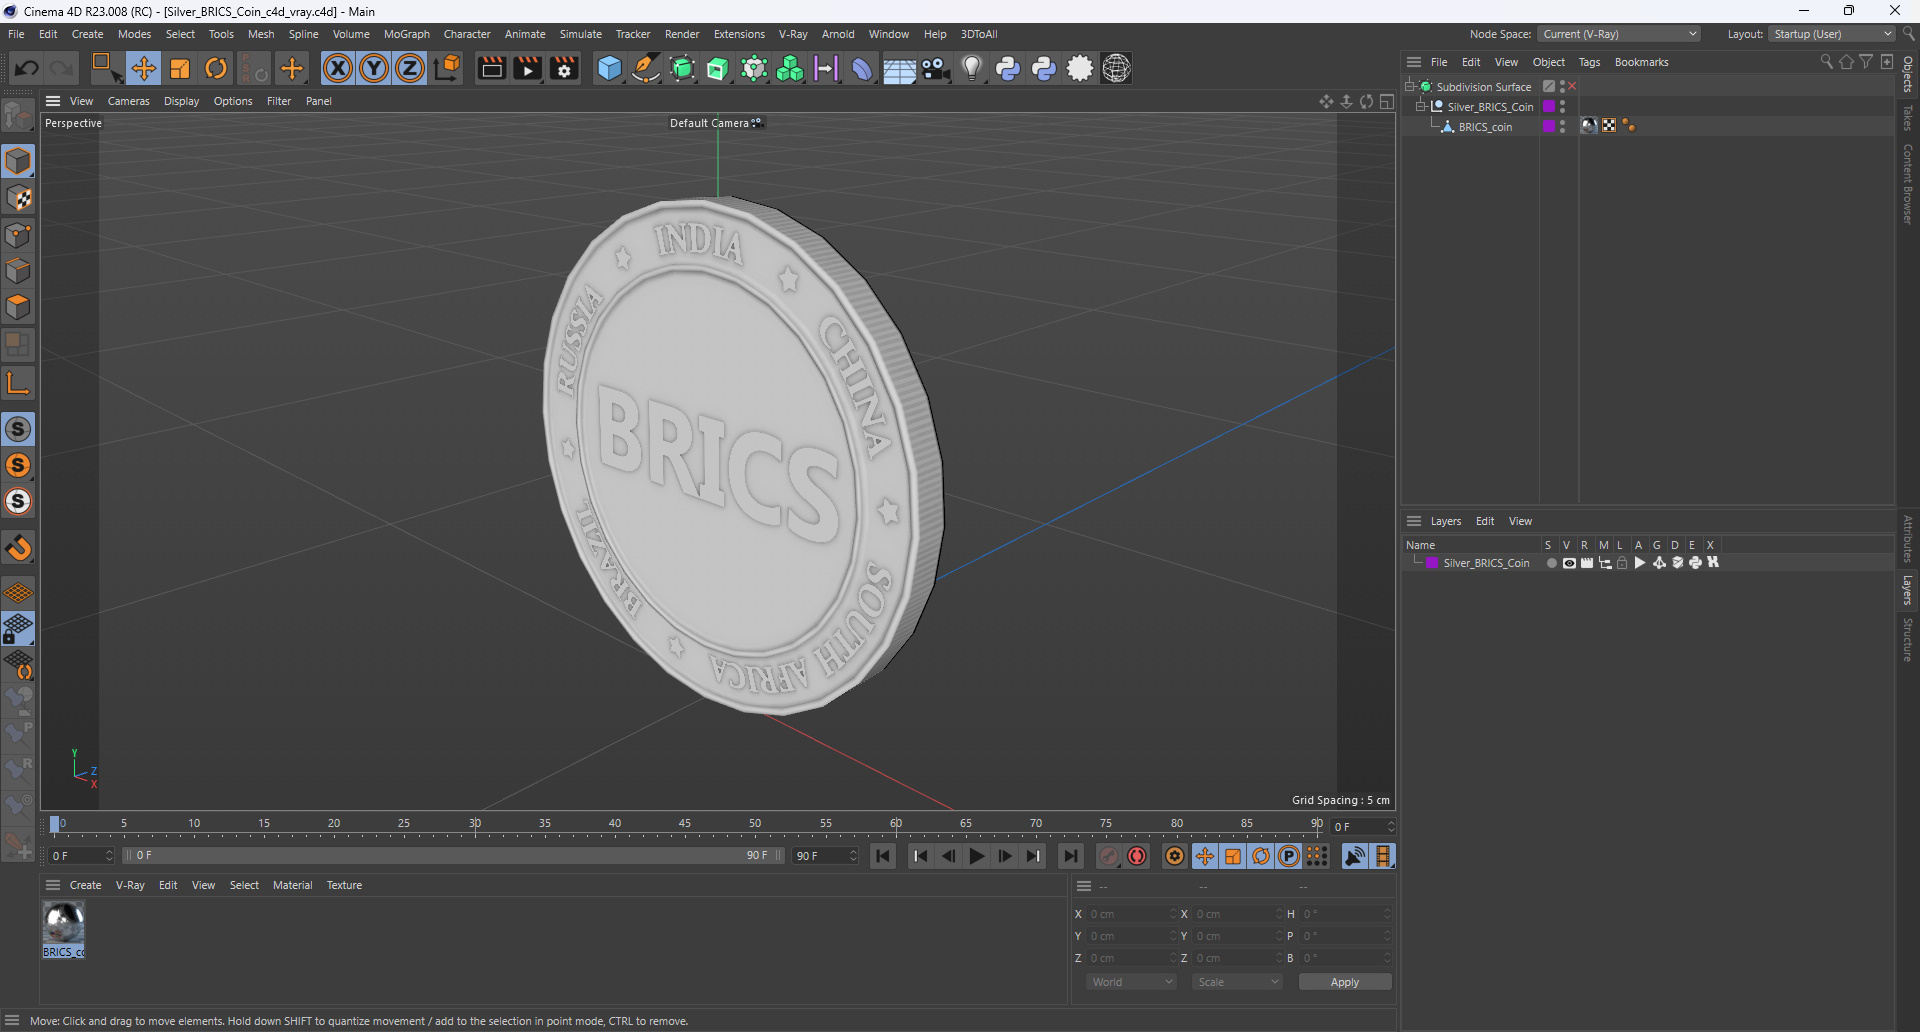Toggle Rotation keyframe recording

tap(1261, 856)
